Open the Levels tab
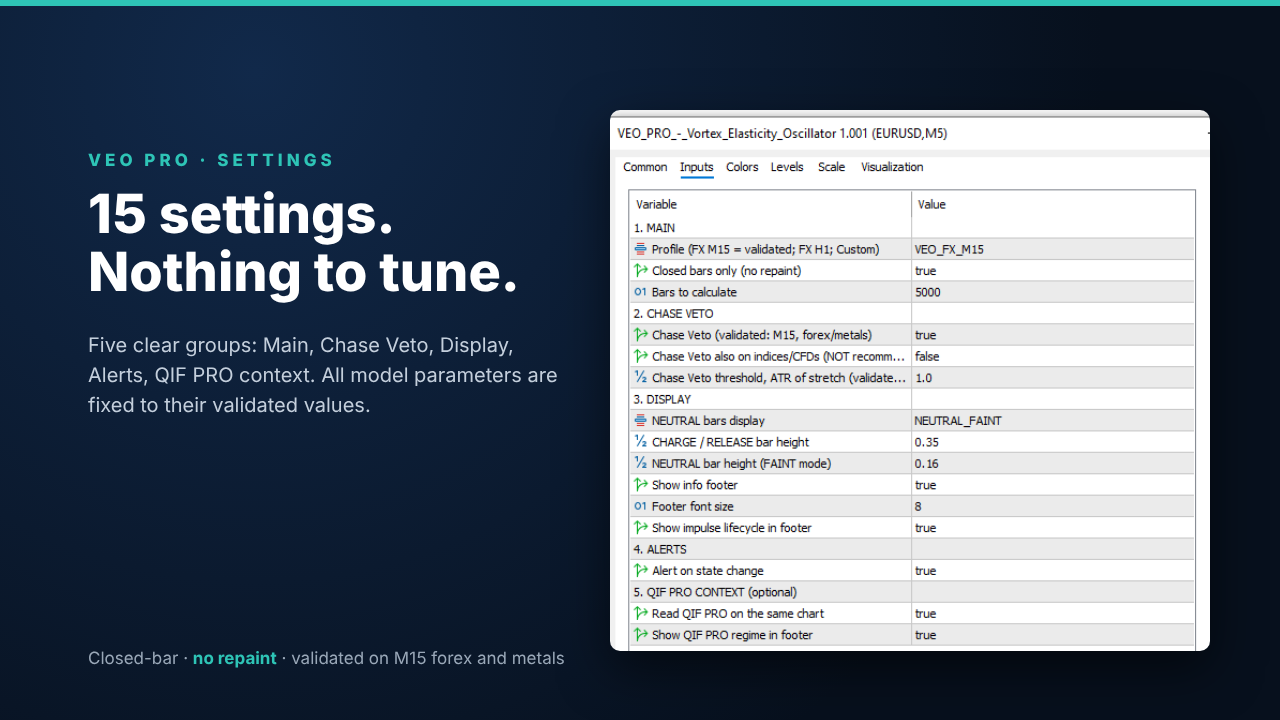 [x=787, y=167]
